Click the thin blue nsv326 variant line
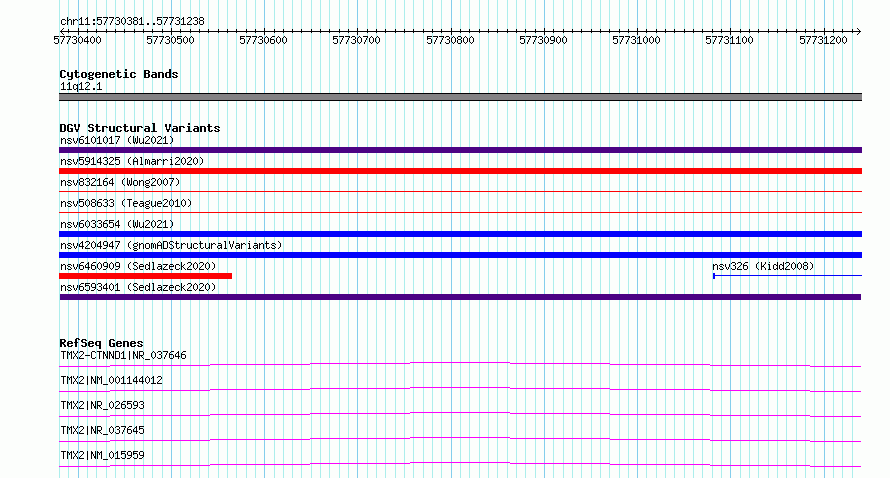This screenshot has height=478, width=890. 787,276
